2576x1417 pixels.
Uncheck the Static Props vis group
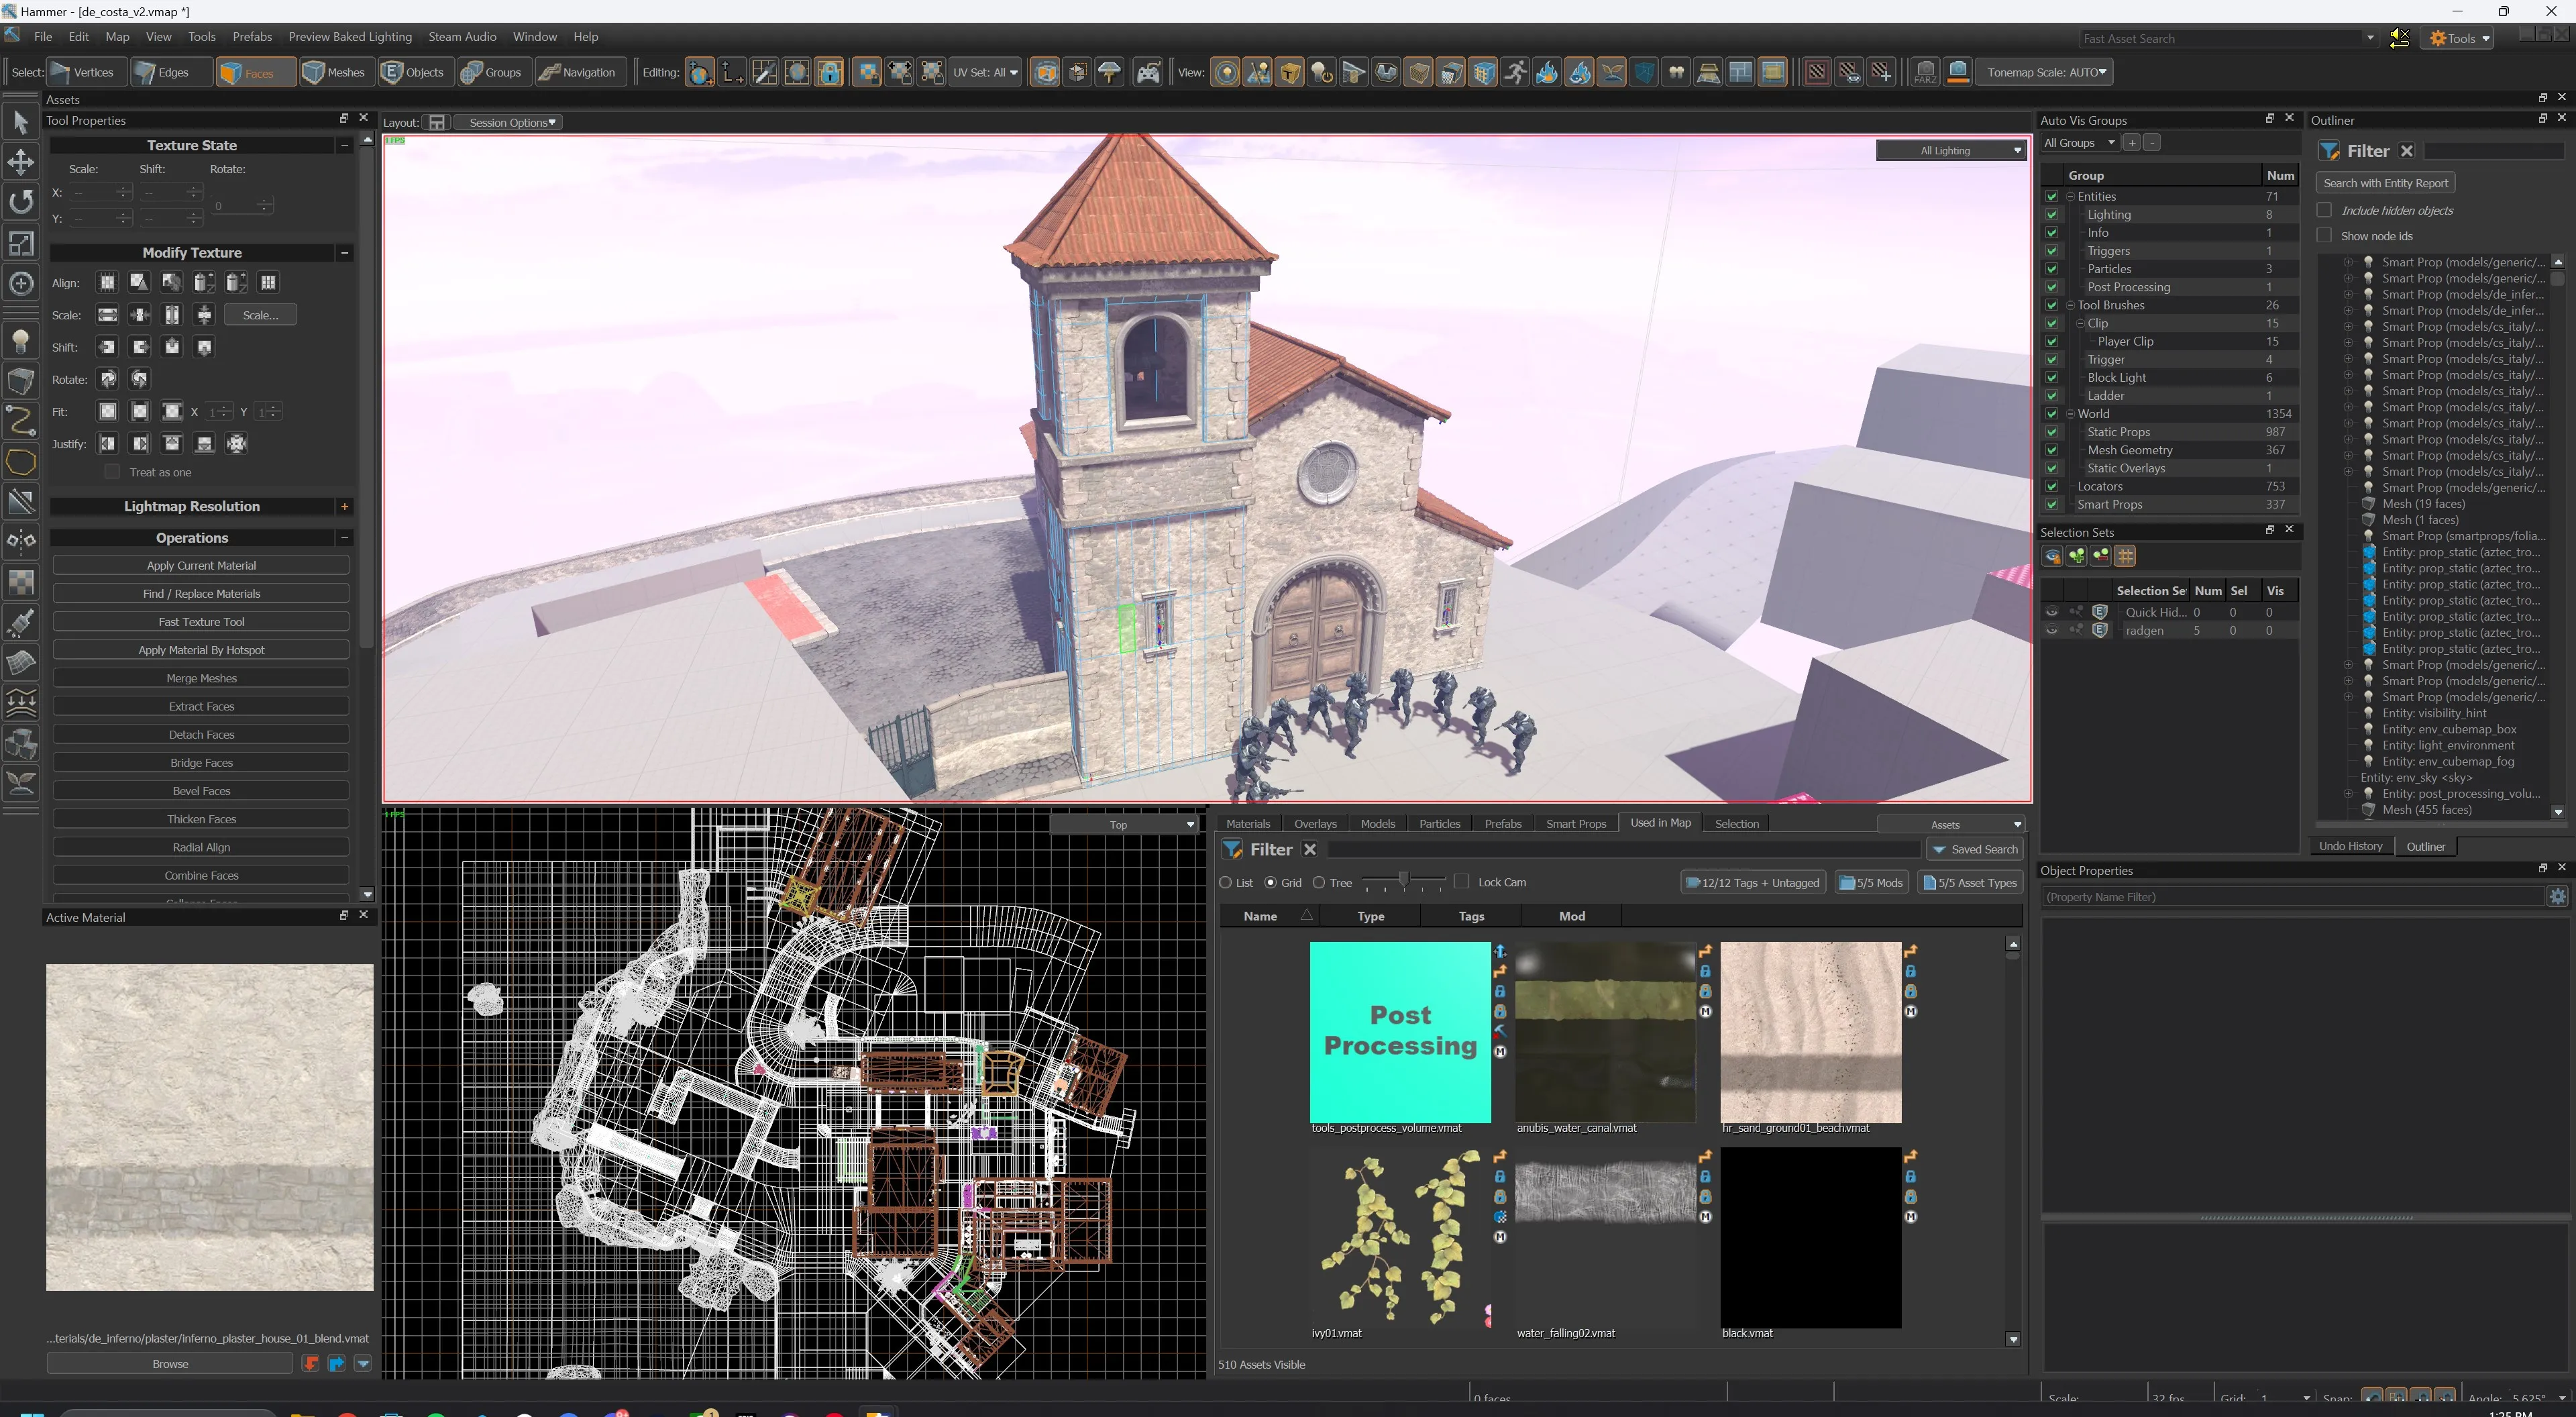coord(2051,432)
